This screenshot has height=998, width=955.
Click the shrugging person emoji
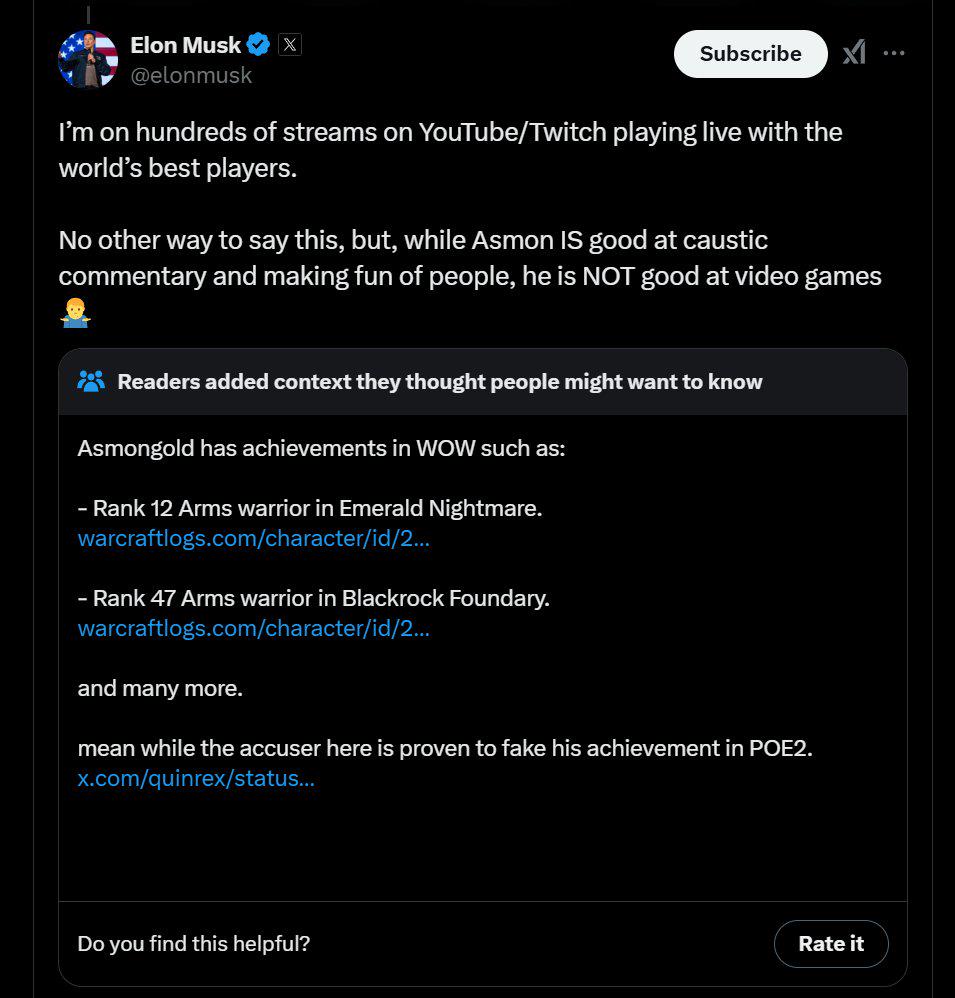(x=74, y=314)
